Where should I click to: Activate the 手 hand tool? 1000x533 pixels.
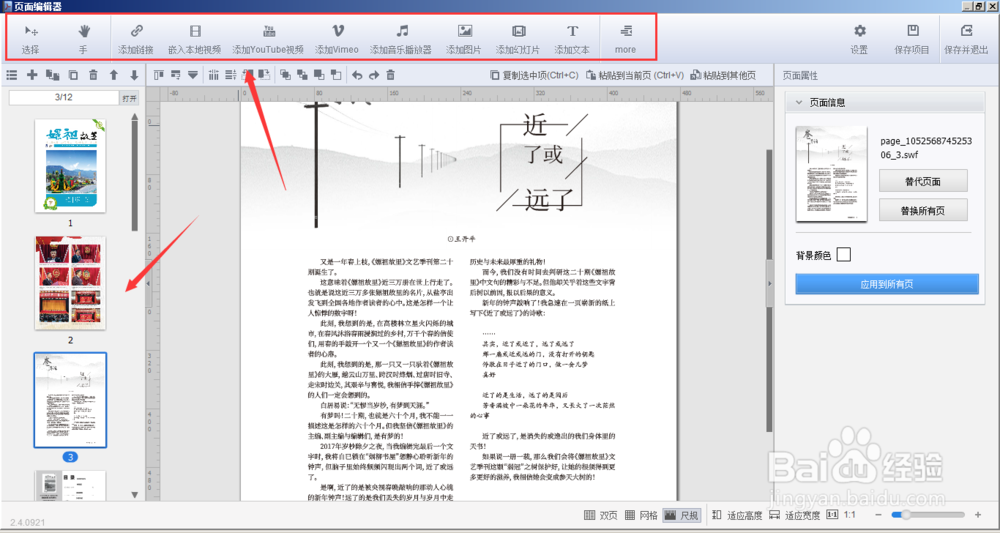click(84, 38)
